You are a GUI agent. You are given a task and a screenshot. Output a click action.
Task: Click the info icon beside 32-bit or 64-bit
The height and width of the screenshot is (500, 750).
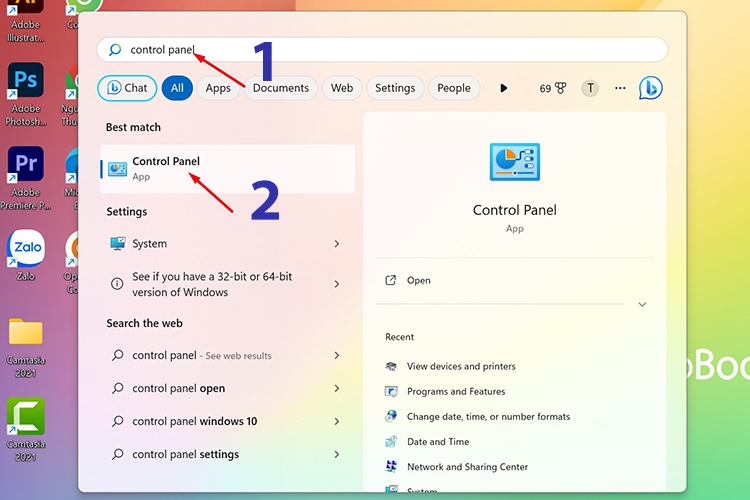(117, 284)
